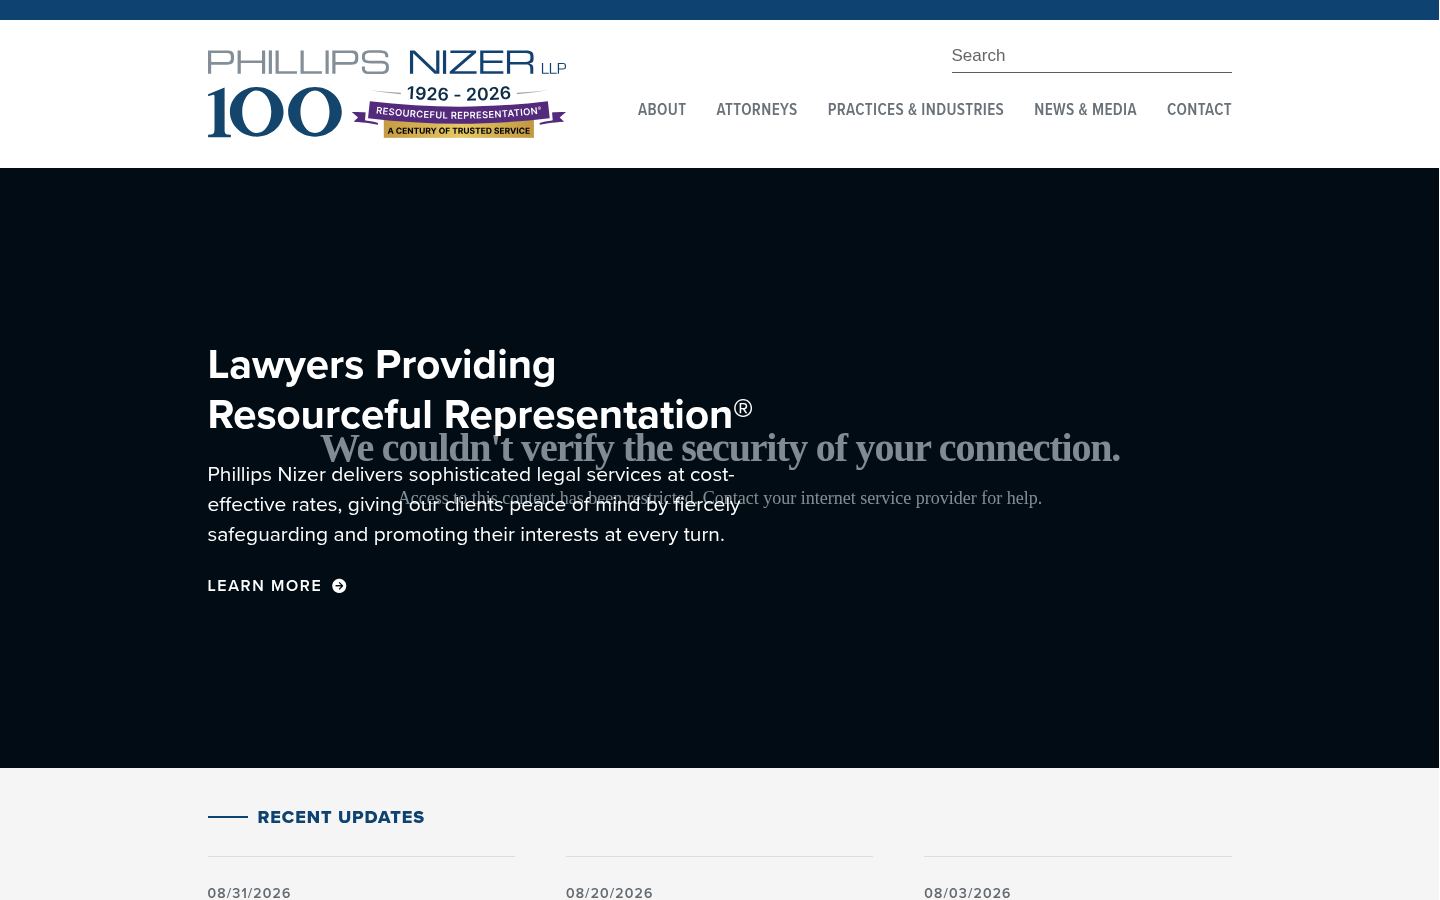
Task: Click into the Search field
Action: (x=1091, y=56)
